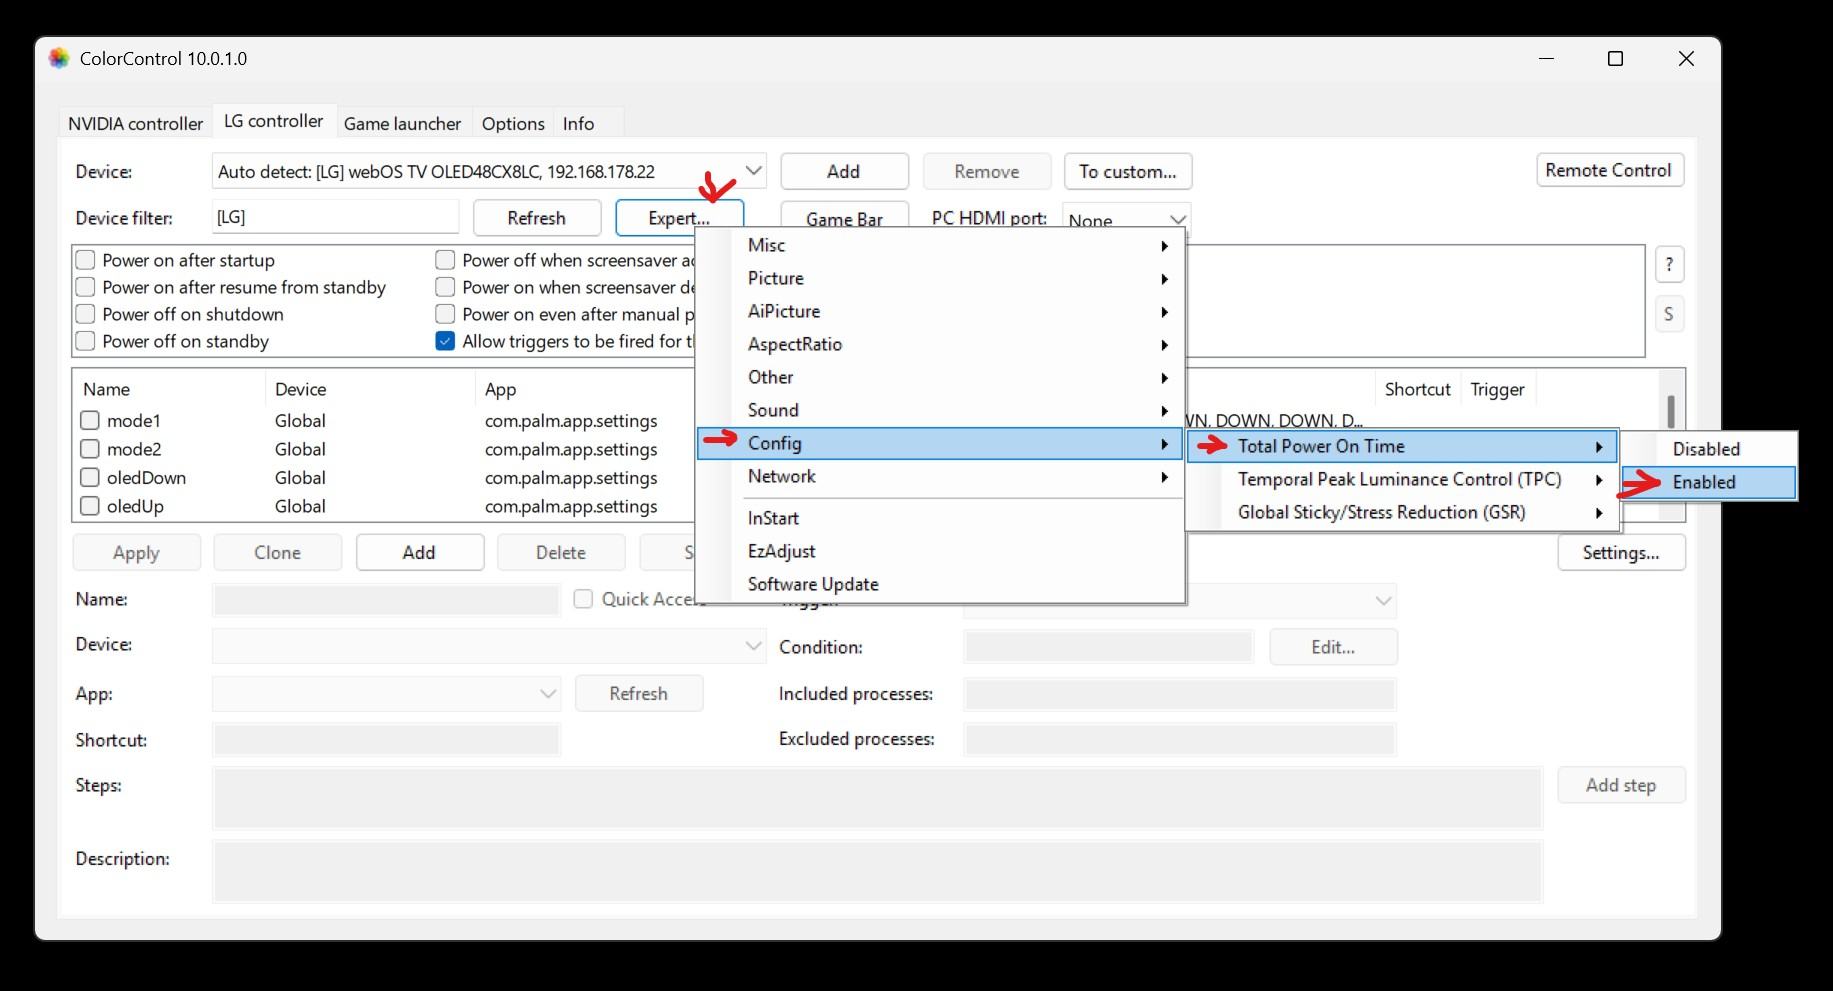Open the preset Device dropdown below Name

(489, 645)
